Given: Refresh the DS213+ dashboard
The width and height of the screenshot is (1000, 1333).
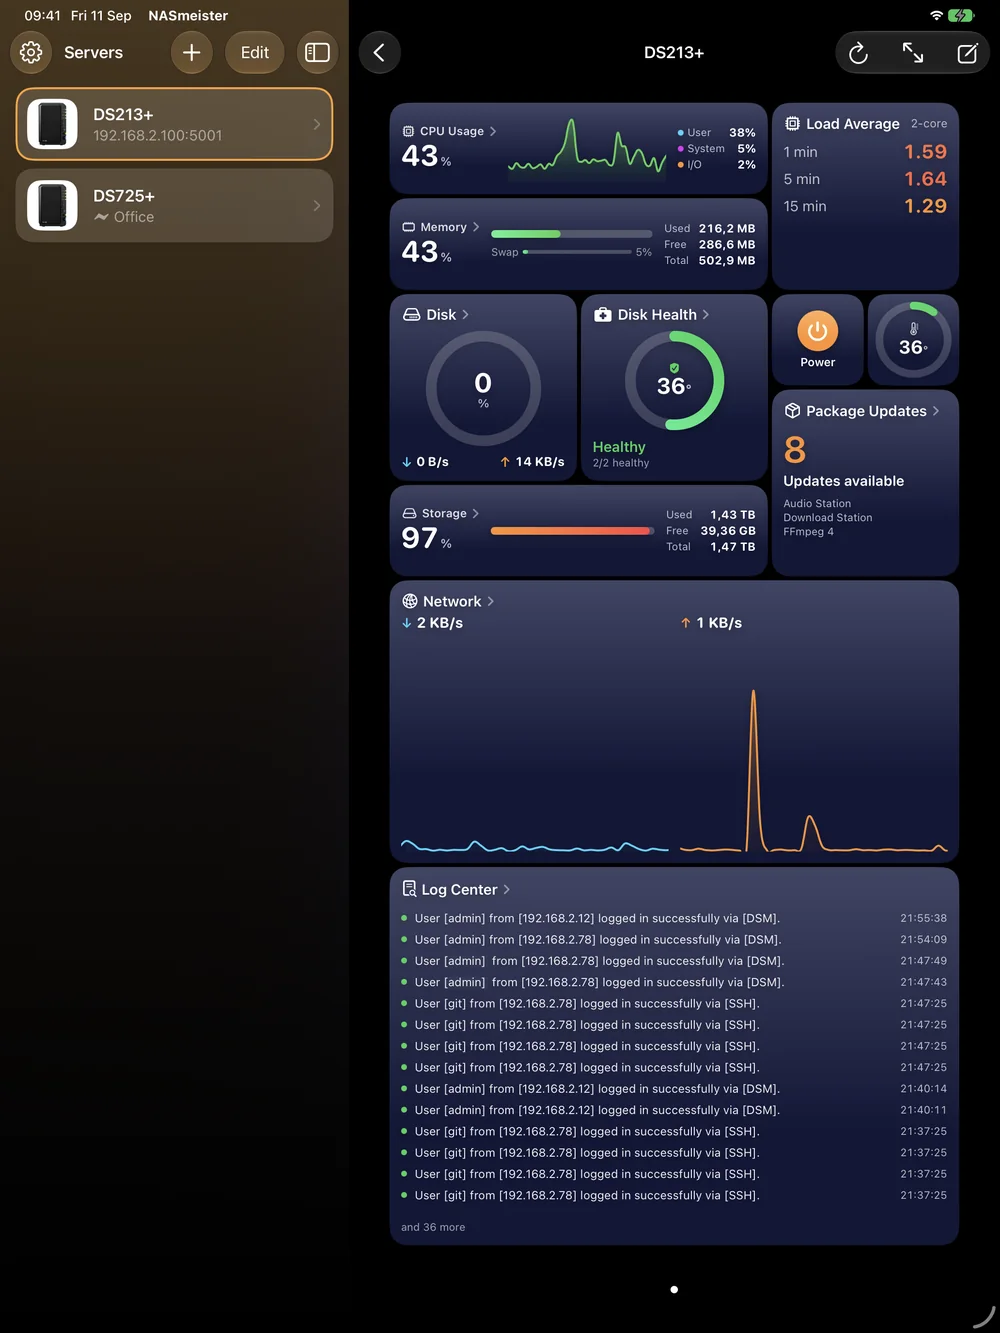Looking at the screenshot, I should [858, 53].
